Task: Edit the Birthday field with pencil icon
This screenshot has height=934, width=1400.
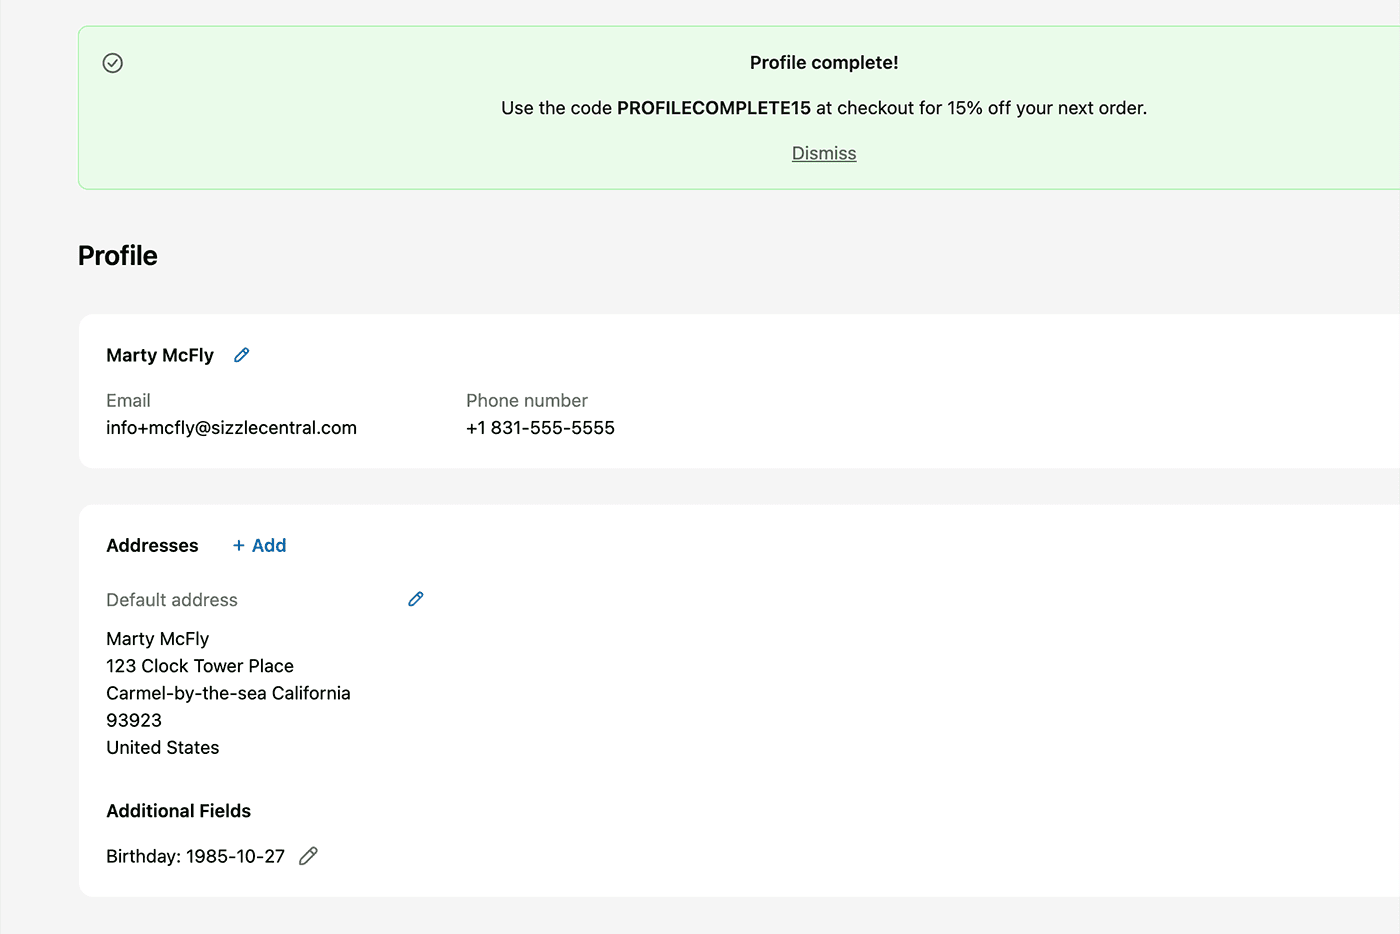Action: (x=309, y=856)
